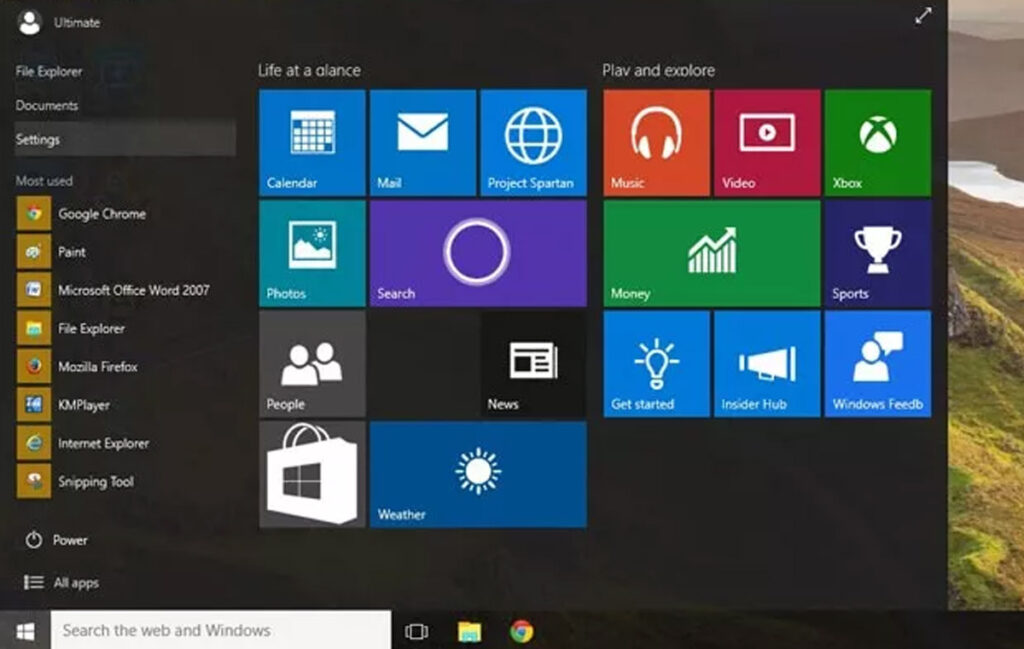Open the Ultimate account menu

(60, 21)
